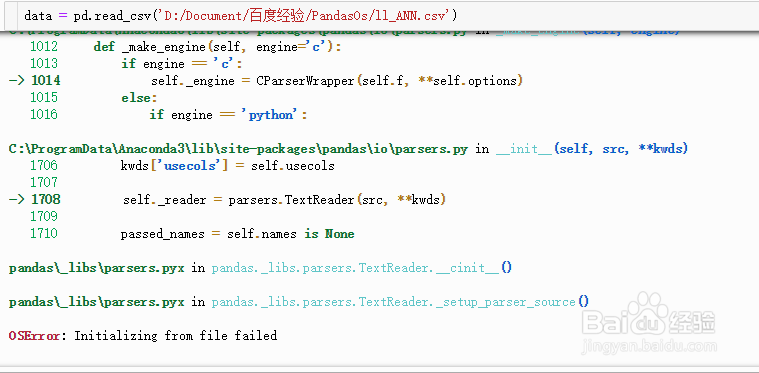This screenshot has height=373, width=759.
Task: Click the empty traceback line number 1709
Action: point(44,216)
